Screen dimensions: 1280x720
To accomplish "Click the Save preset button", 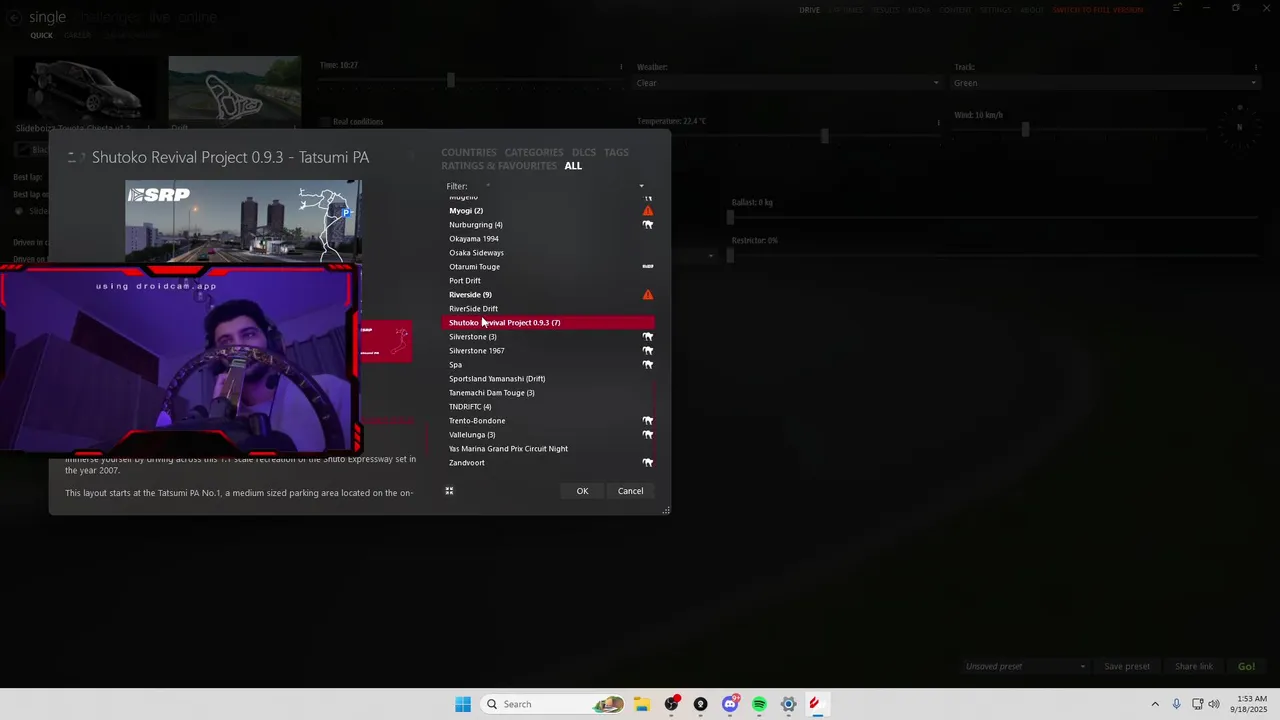I will point(1127,667).
